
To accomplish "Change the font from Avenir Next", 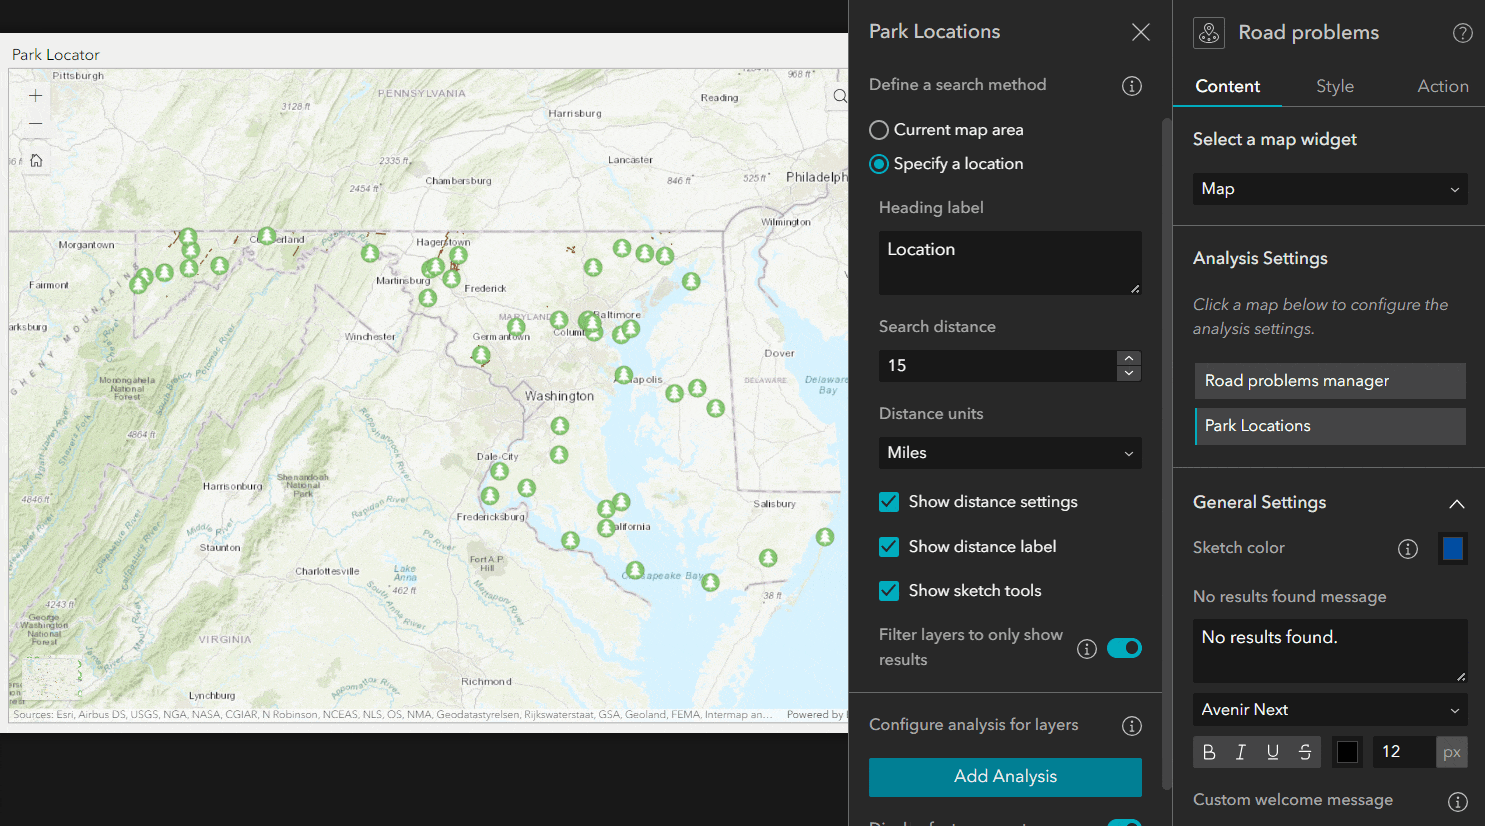I will coord(1330,709).
